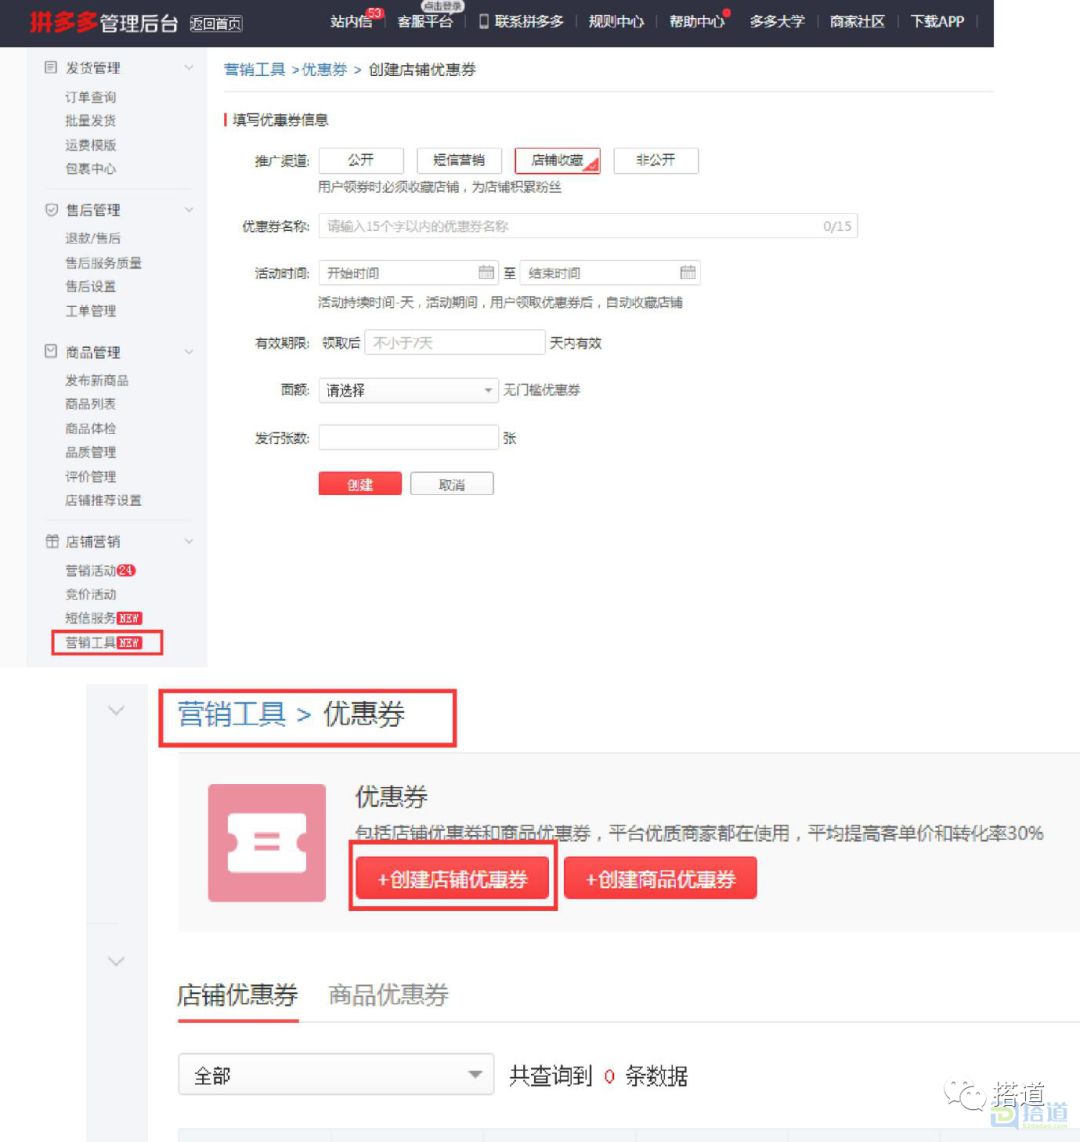
Task: Click the phone icon beside 联系拼多多
Action: (484, 22)
